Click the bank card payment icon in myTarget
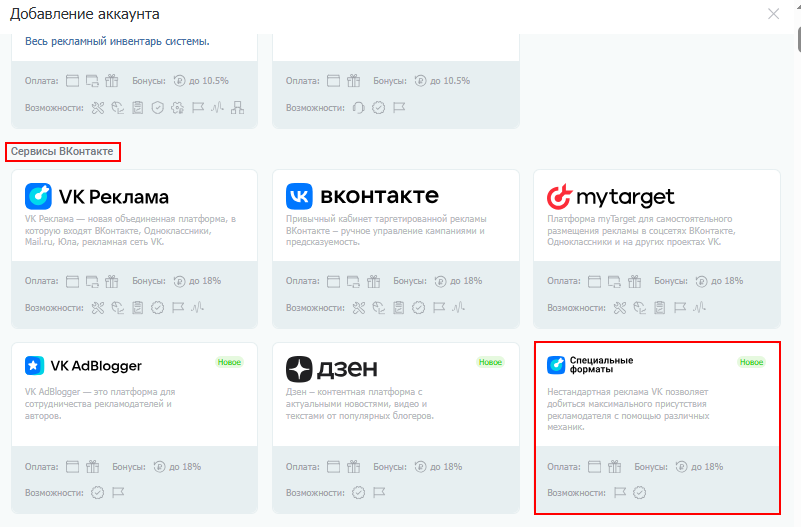Image resolution: width=801 pixels, height=527 pixels. (595, 281)
